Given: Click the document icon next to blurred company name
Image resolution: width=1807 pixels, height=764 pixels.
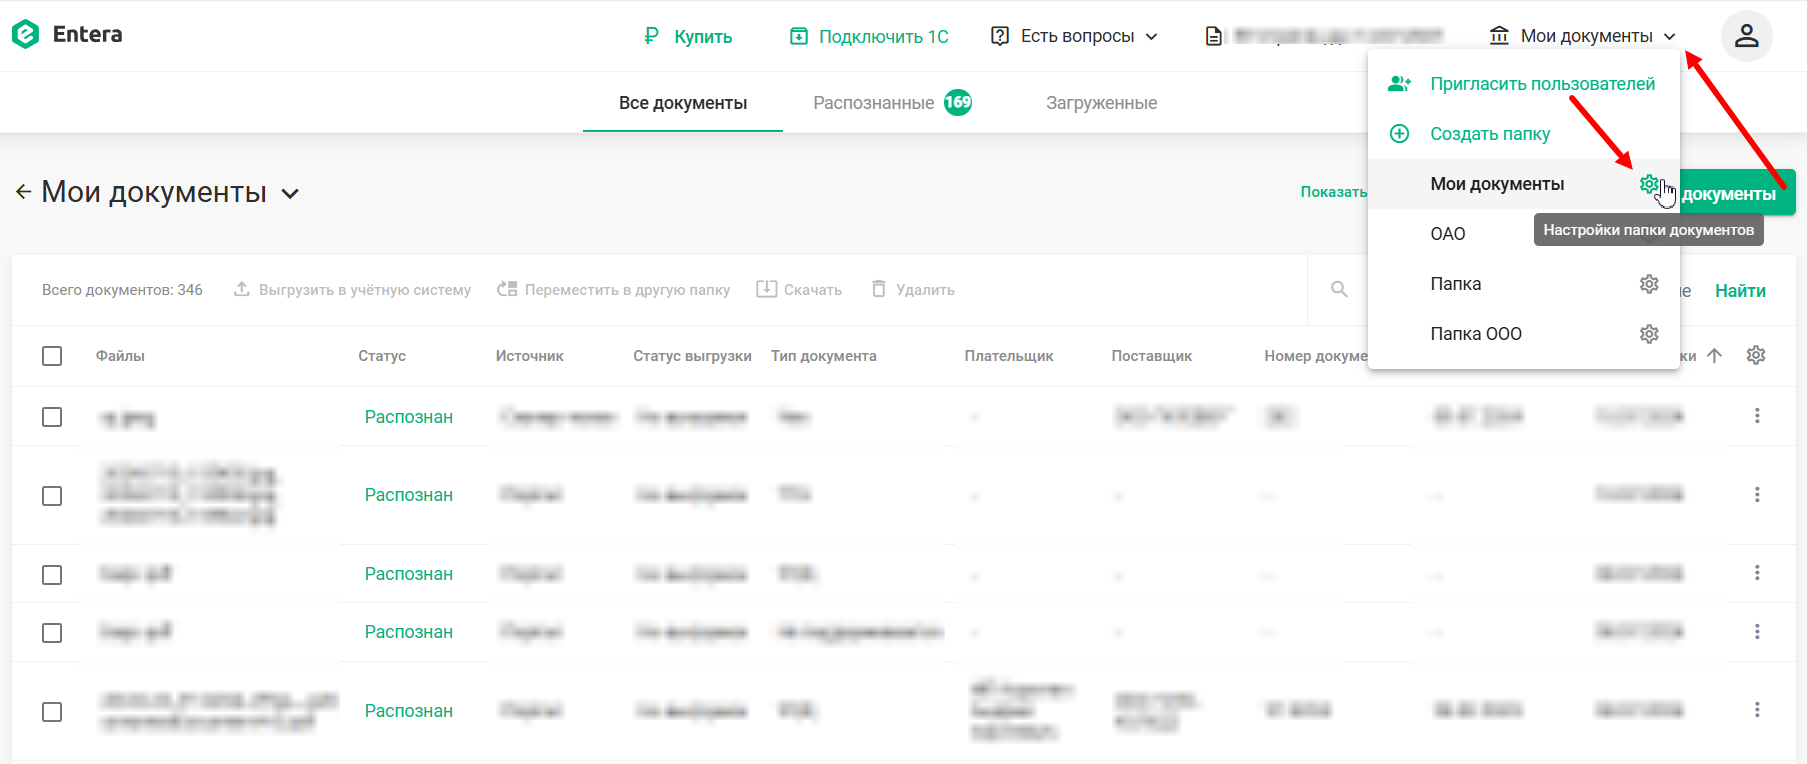Looking at the screenshot, I should click(x=1213, y=36).
